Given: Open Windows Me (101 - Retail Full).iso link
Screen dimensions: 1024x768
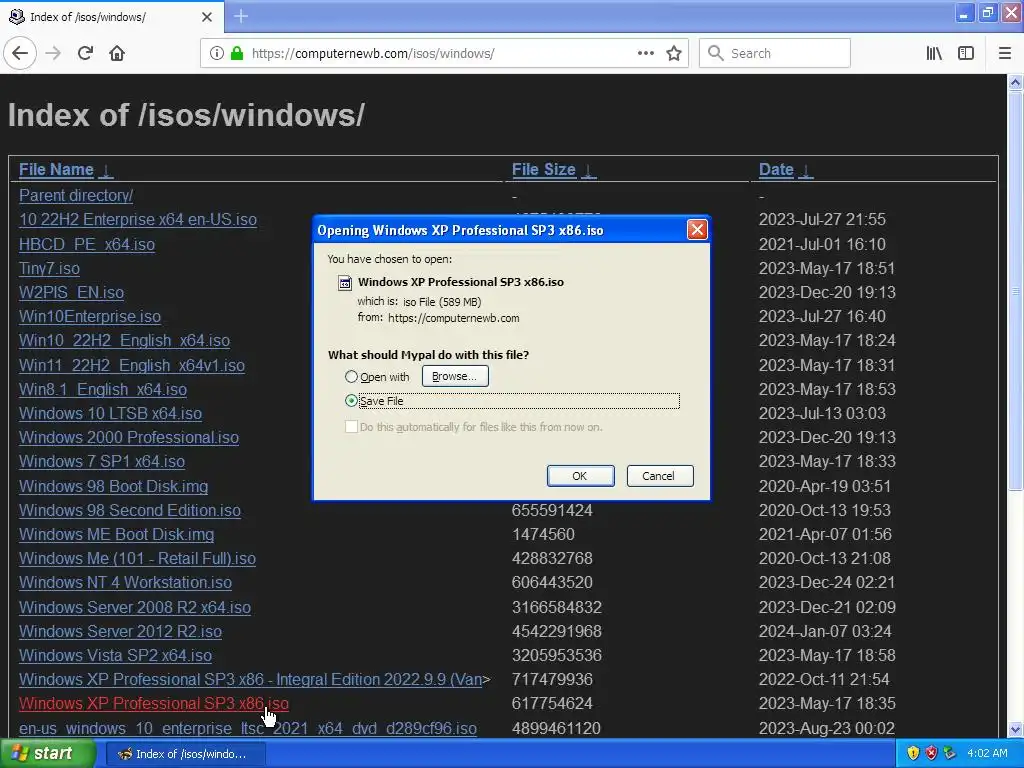Looking at the screenshot, I should [x=137, y=559].
